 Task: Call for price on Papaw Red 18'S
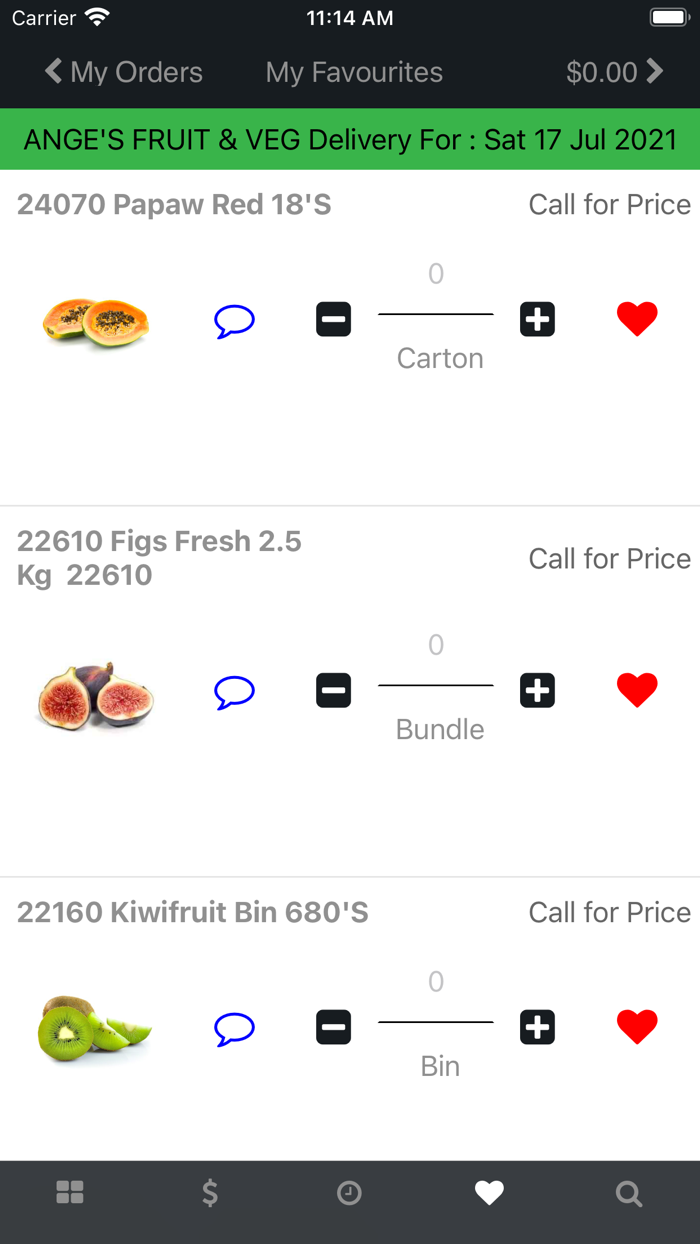609,204
